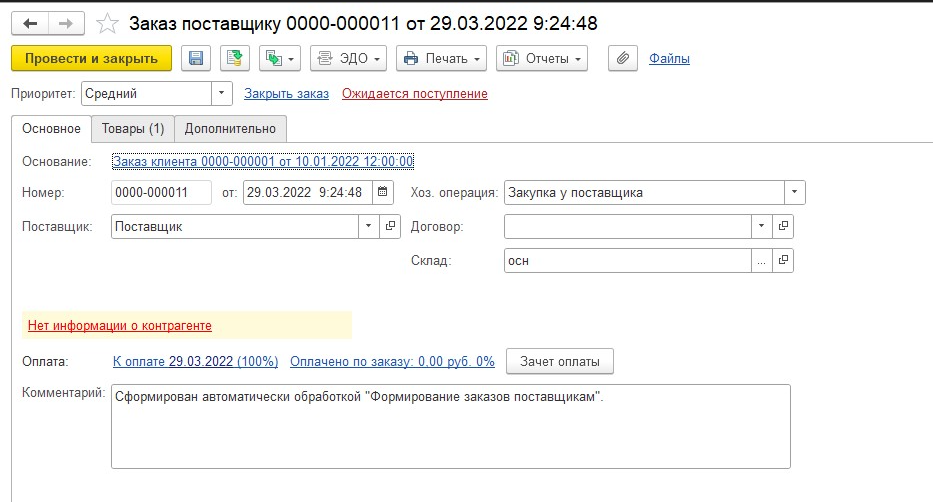
Task: Open the Склад record via icon
Action: (x=783, y=260)
